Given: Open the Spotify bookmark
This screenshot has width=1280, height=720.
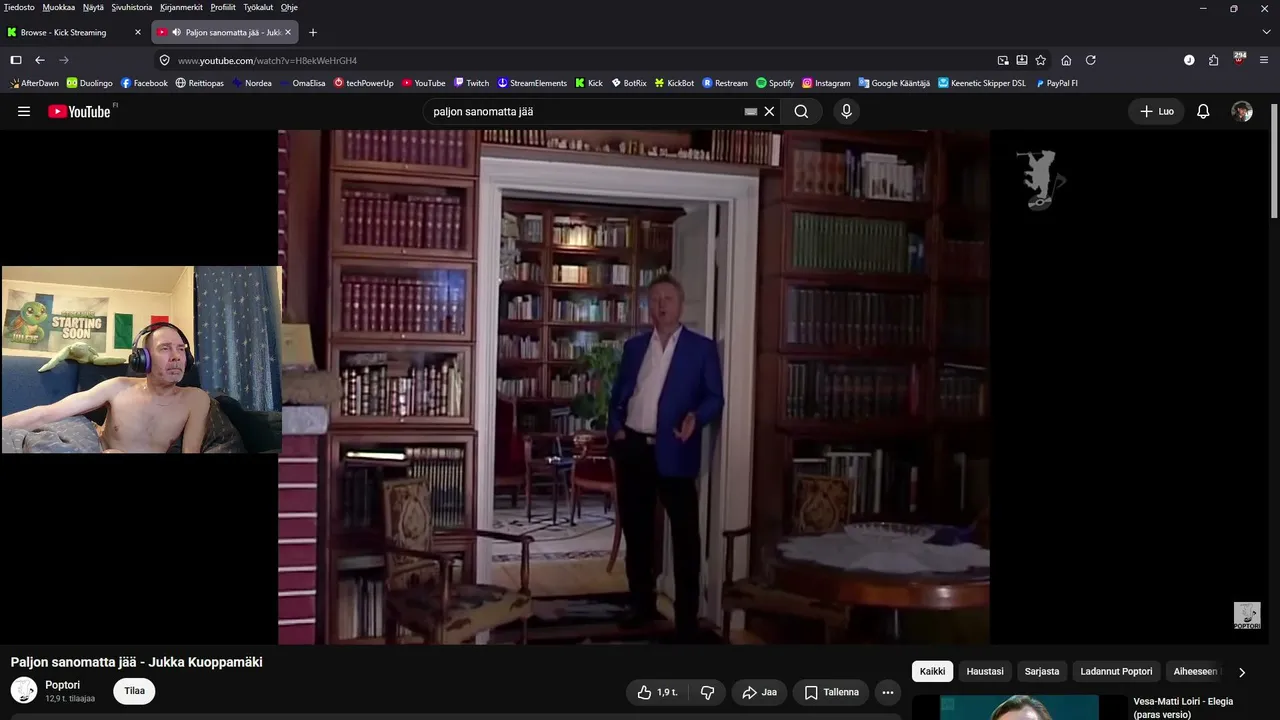Looking at the screenshot, I should click(x=775, y=83).
